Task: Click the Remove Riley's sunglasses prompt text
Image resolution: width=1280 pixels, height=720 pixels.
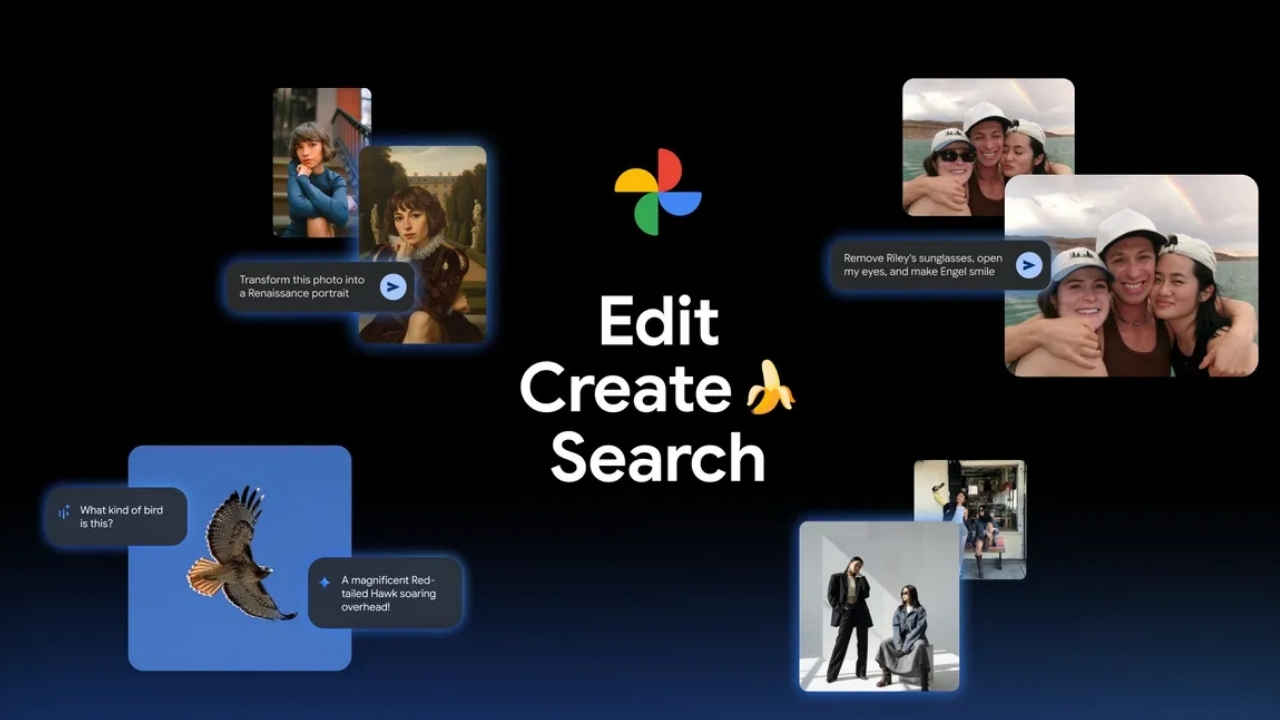Action: coord(922,265)
